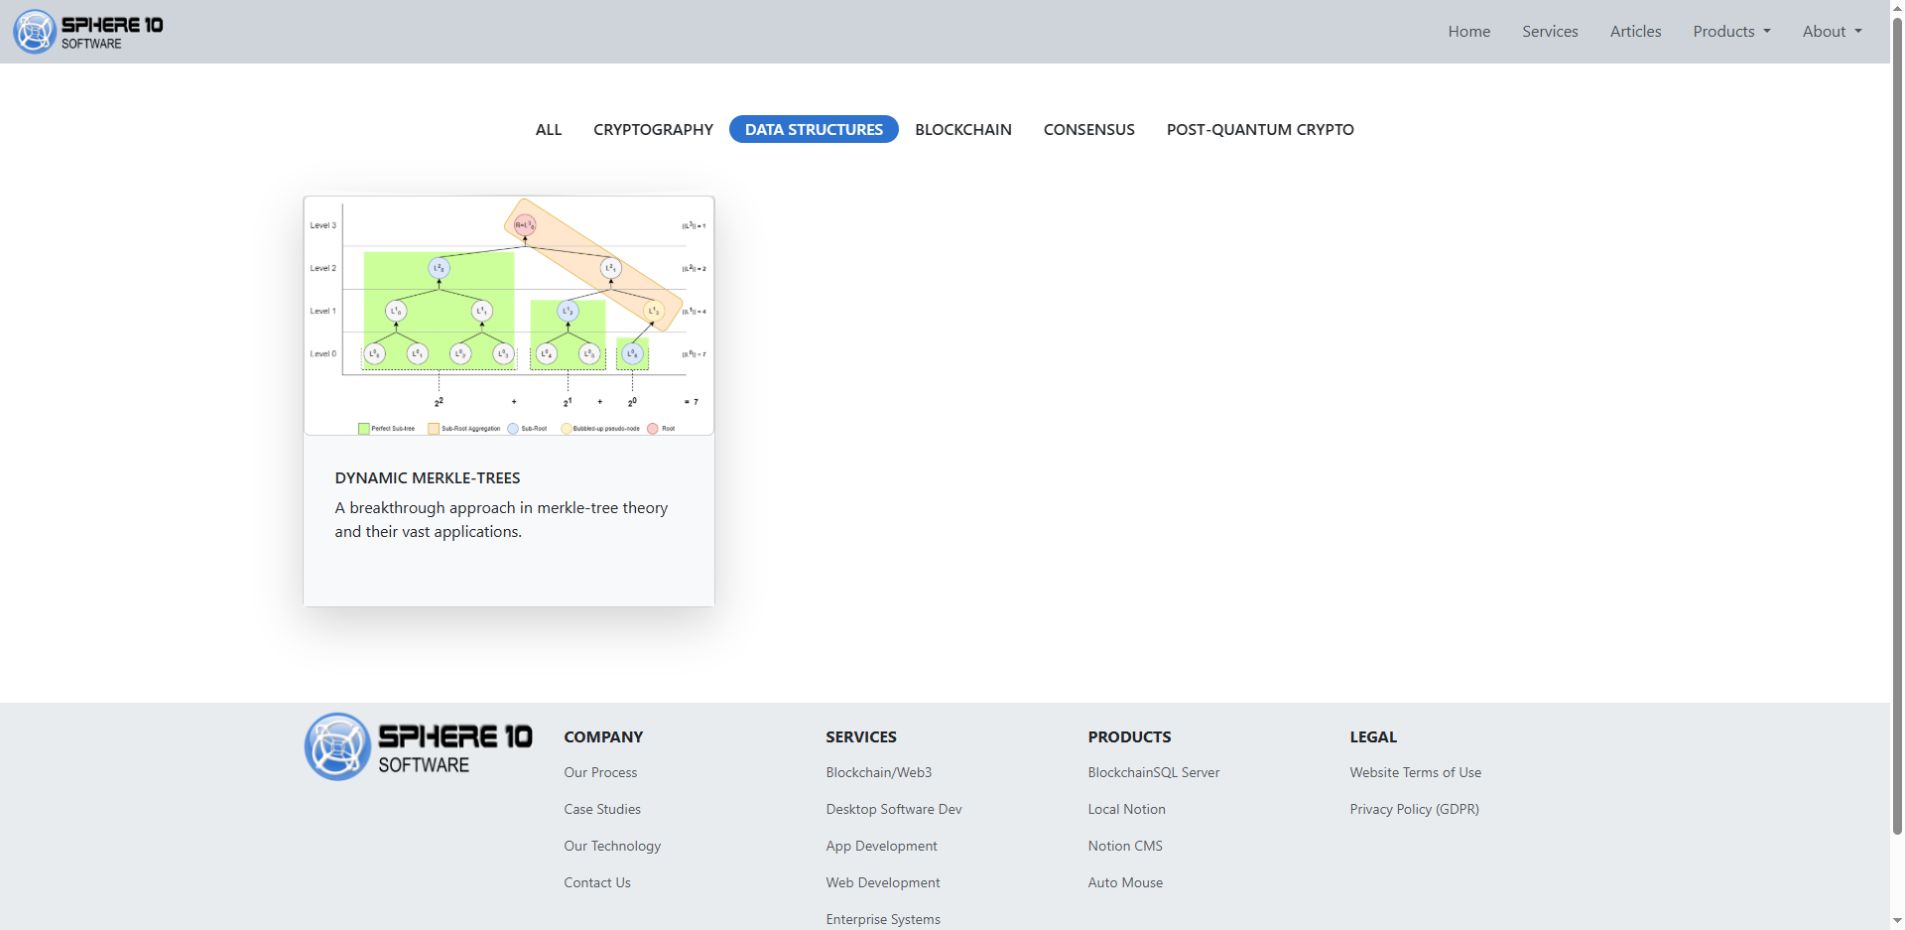This screenshot has height=930, width=1905.
Task: Click the PRODUCTS footer heading
Action: [x=1129, y=737]
